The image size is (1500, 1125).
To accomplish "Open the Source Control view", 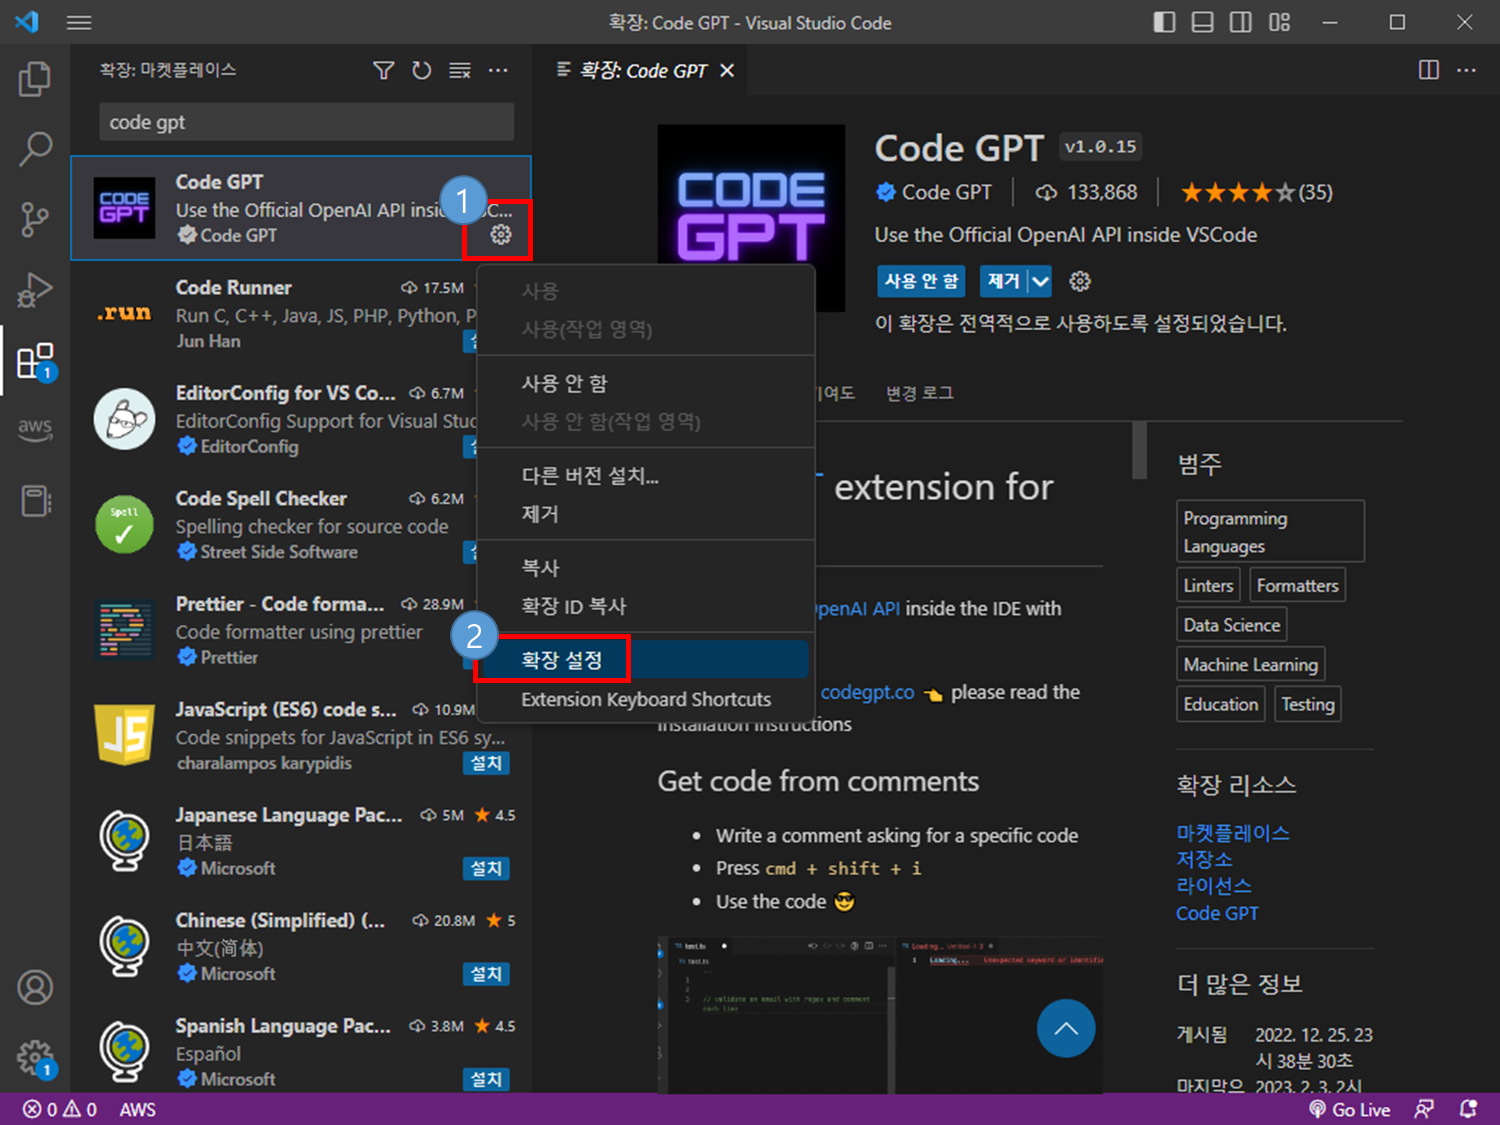I will coord(35,219).
